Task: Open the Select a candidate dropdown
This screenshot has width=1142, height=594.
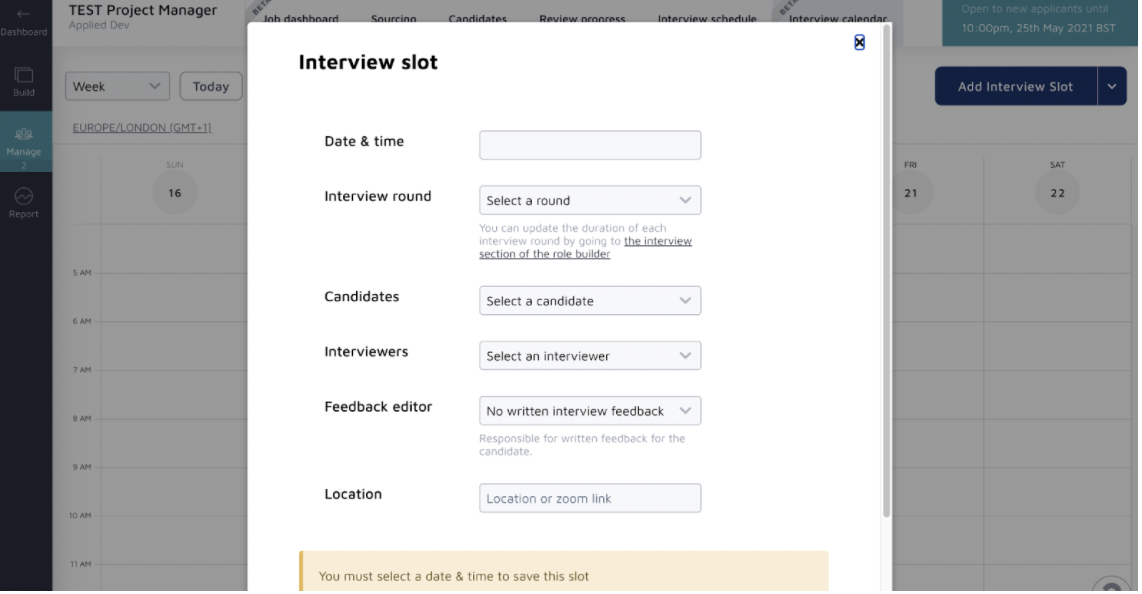Action: click(590, 301)
